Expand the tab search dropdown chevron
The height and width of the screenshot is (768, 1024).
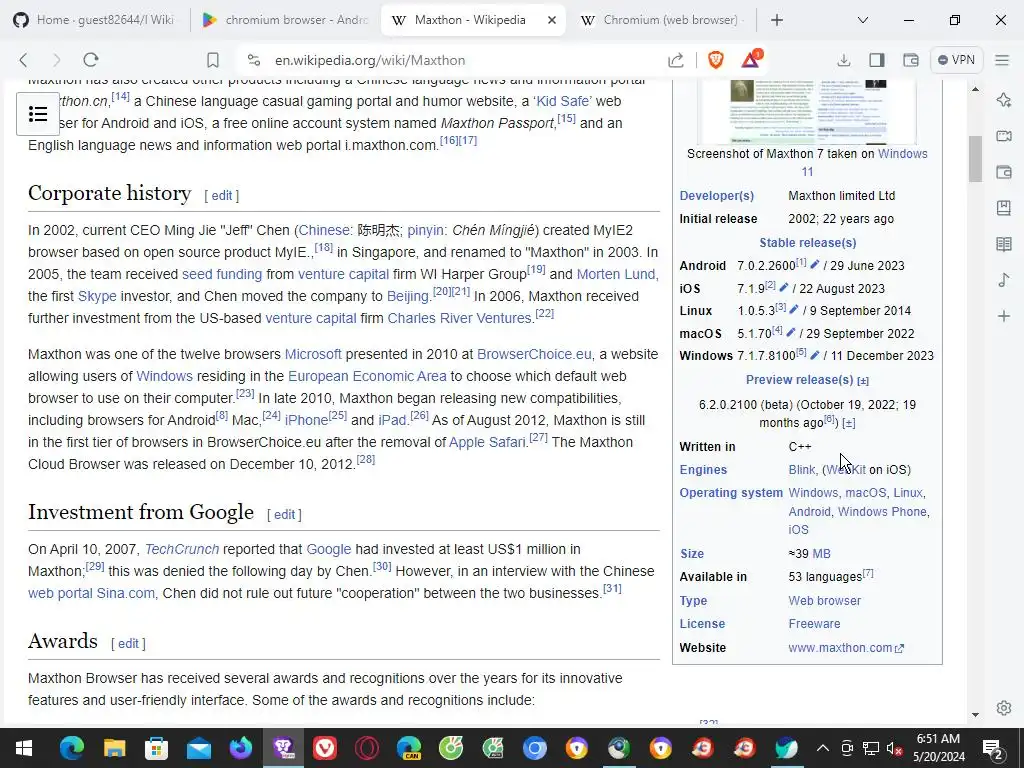click(863, 20)
